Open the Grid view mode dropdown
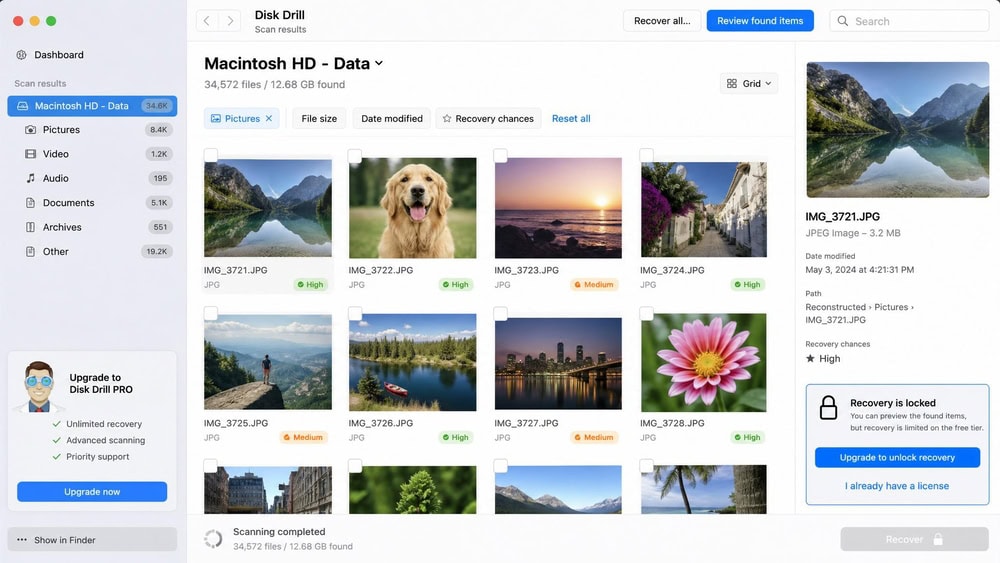The image size is (1000, 563). (x=749, y=84)
